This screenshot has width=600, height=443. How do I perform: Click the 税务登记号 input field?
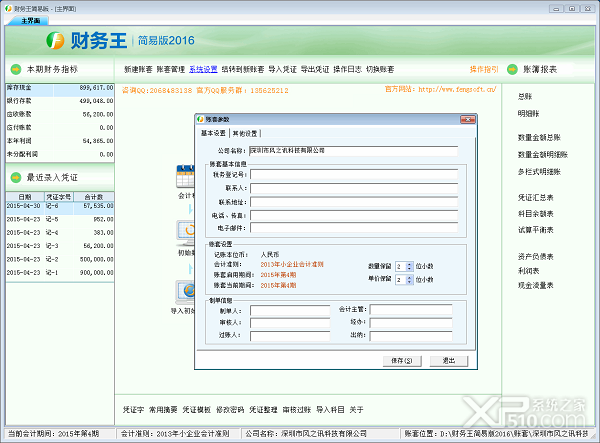point(354,174)
